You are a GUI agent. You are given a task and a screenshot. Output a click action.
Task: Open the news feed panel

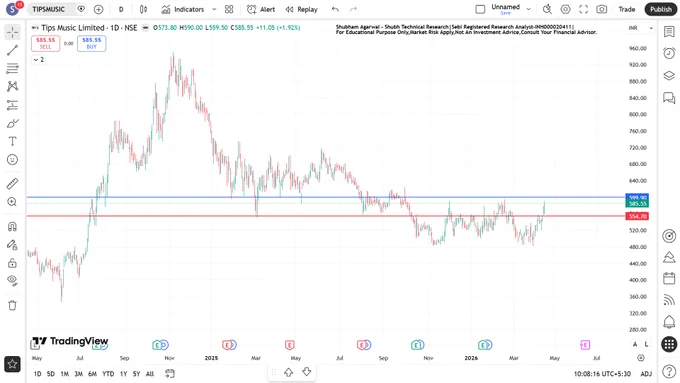tap(669, 300)
